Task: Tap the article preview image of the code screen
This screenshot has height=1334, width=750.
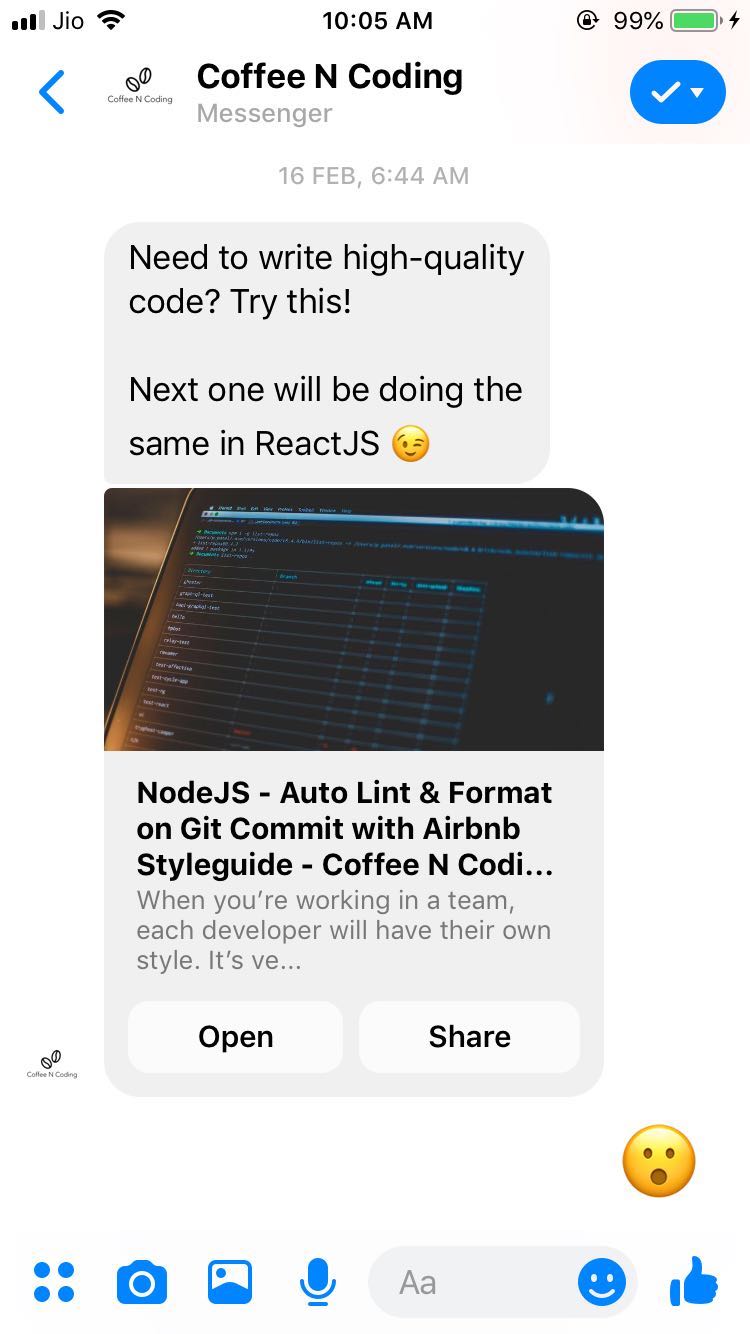Action: click(x=354, y=619)
